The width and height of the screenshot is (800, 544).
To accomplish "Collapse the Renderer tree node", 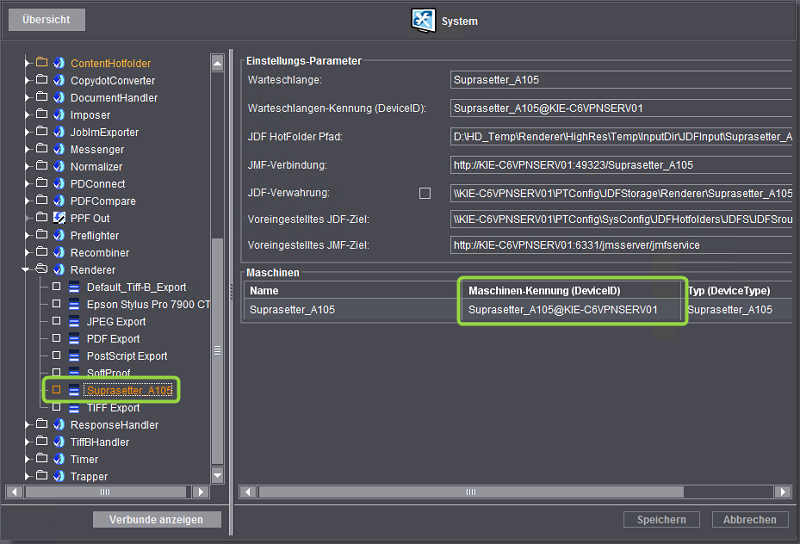I will pos(27,270).
